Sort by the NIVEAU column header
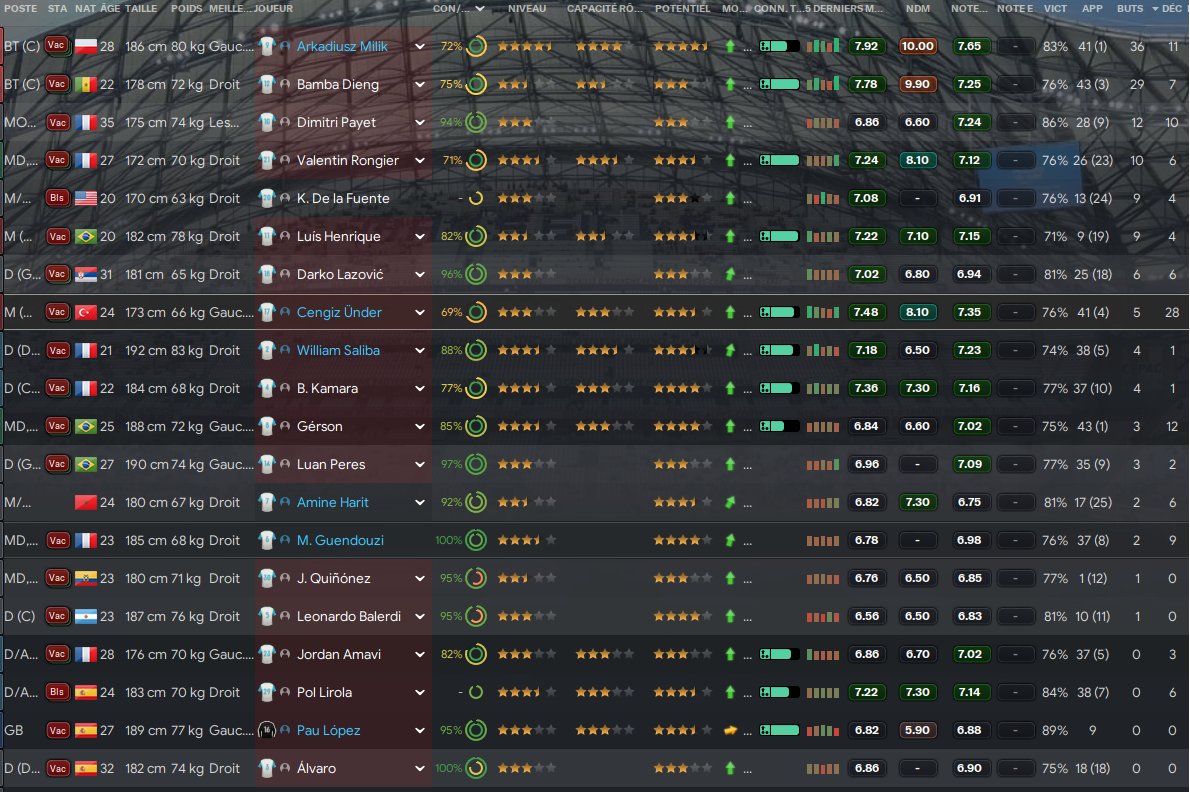Screen dimensions: 1190x792 (527, 8)
